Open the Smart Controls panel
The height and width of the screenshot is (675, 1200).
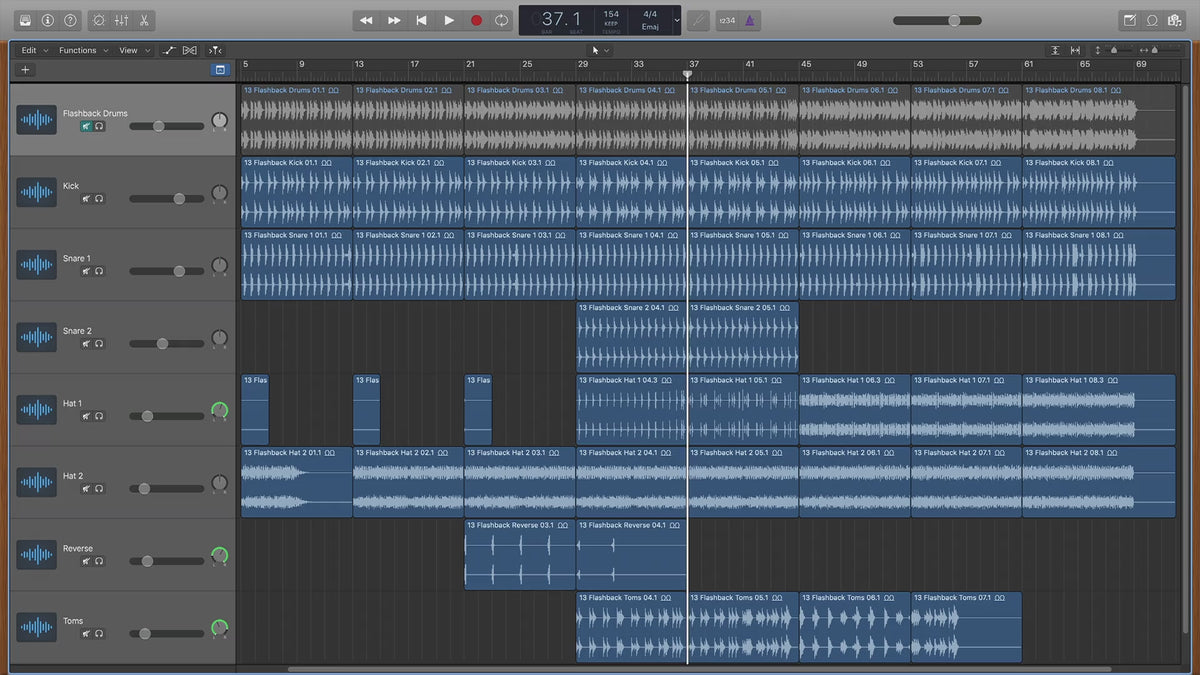98,20
